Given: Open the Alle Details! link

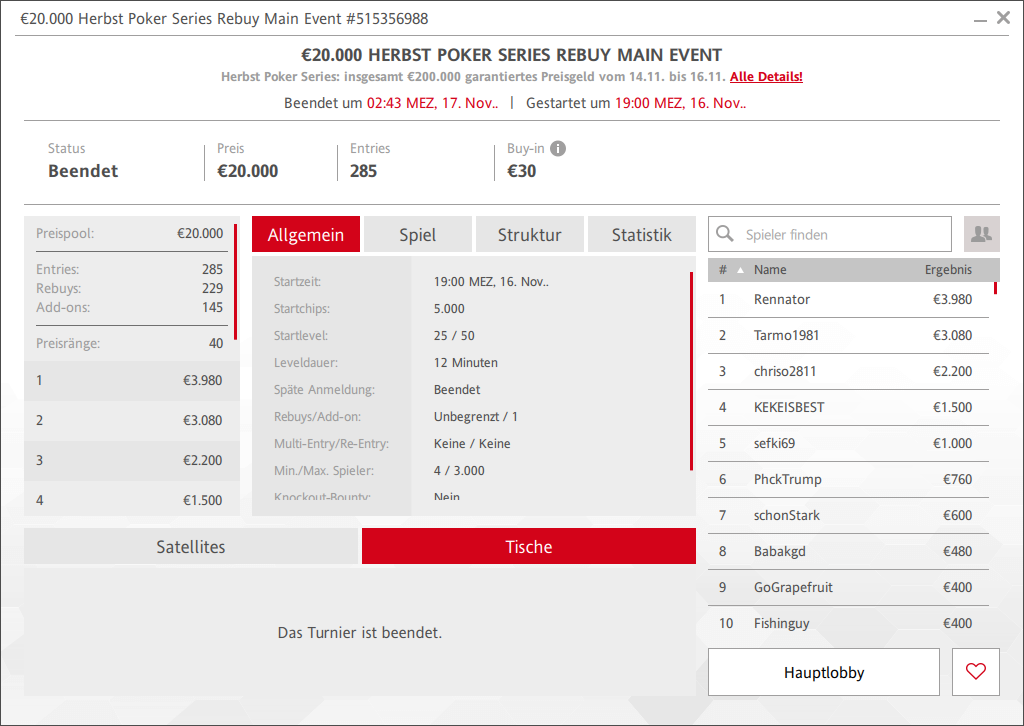Looking at the screenshot, I should (766, 77).
